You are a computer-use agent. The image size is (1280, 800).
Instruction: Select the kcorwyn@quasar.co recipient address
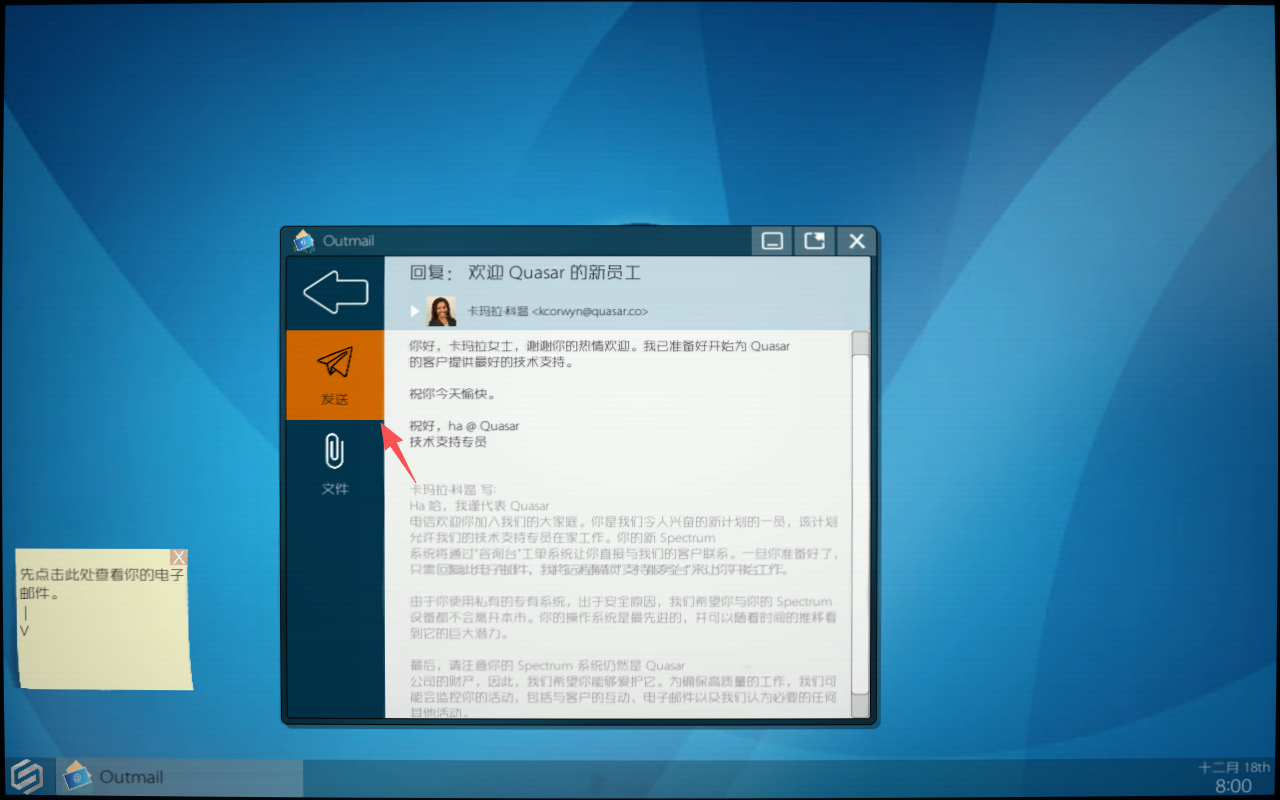pyautogui.click(x=590, y=311)
